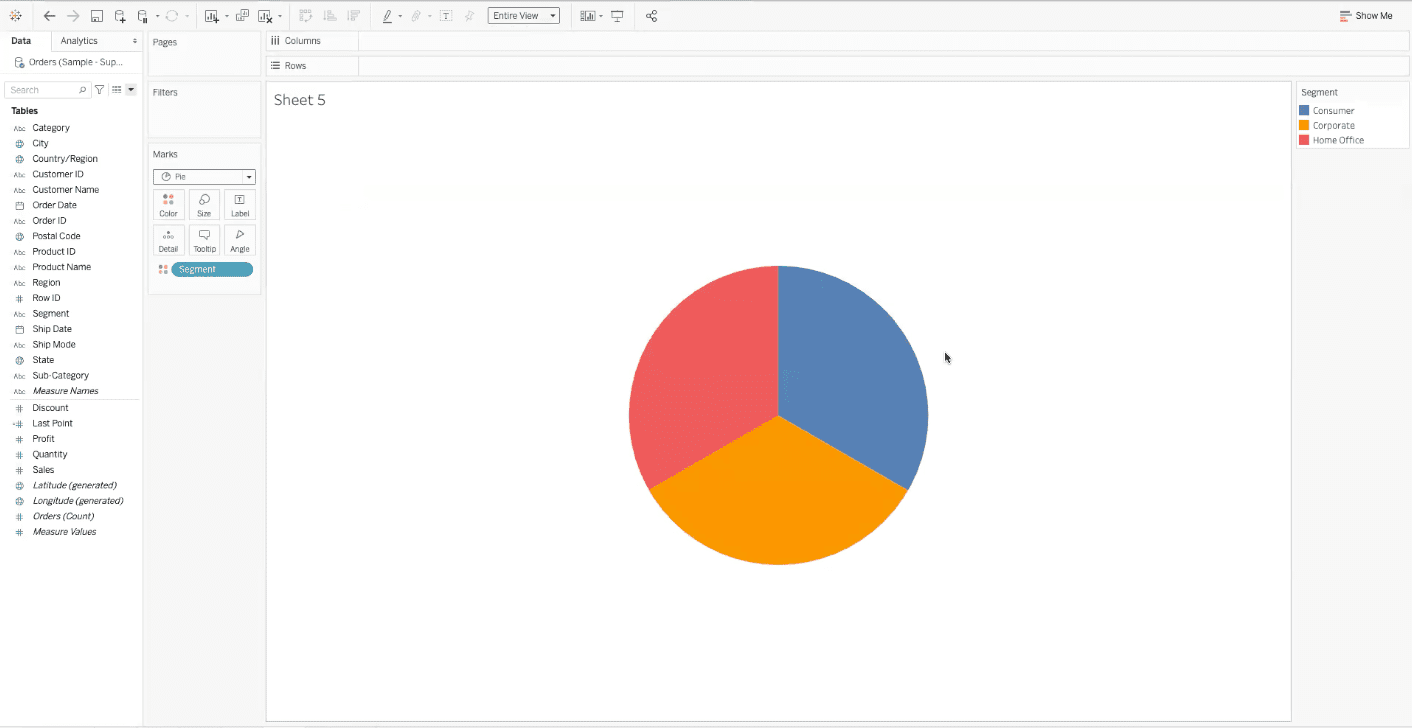The image size is (1412, 728).
Task: Click the Tooltip mark button
Action: tap(204, 240)
